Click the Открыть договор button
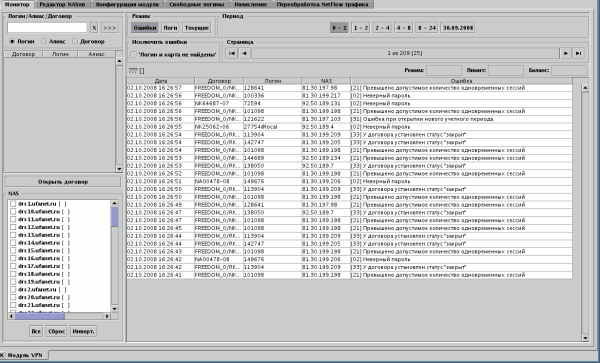Image resolution: width=600 pixels, height=363 pixels. point(63,182)
